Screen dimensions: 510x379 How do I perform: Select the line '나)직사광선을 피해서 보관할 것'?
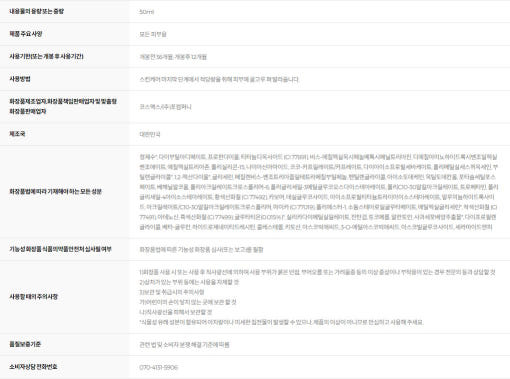(x=176, y=312)
